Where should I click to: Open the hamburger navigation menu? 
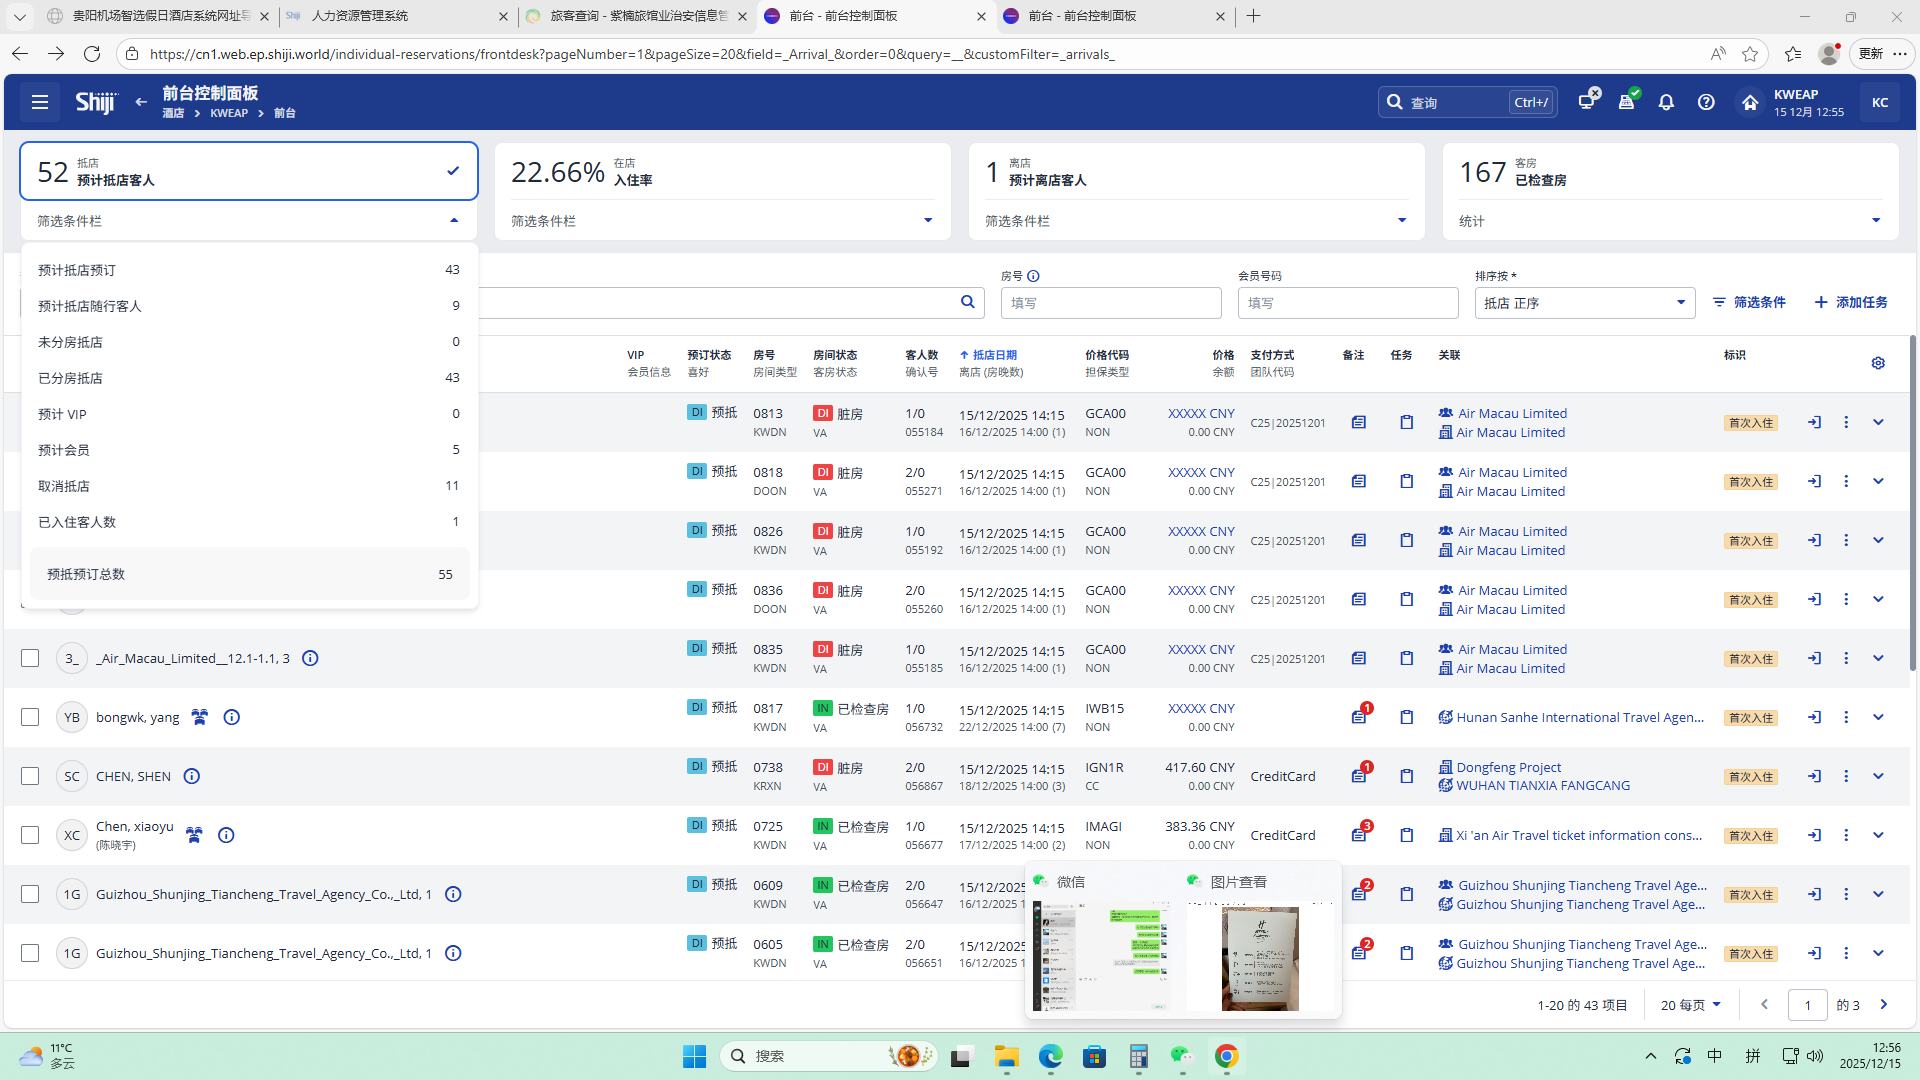pyautogui.click(x=40, y=102)
